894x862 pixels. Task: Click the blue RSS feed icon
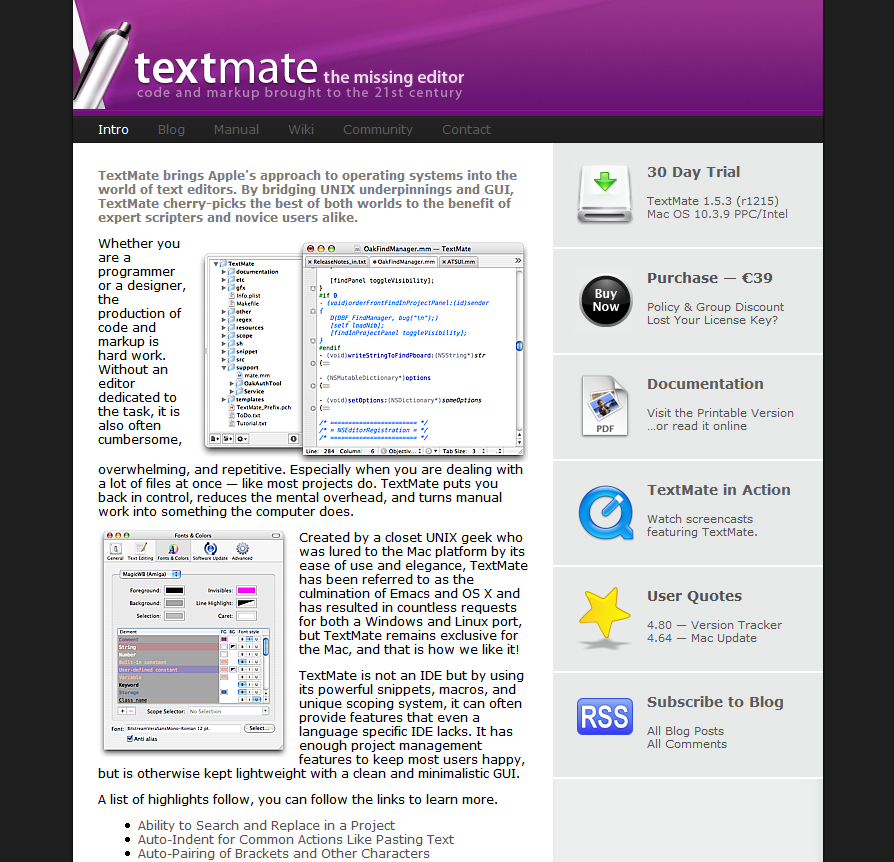click(605, 716)
